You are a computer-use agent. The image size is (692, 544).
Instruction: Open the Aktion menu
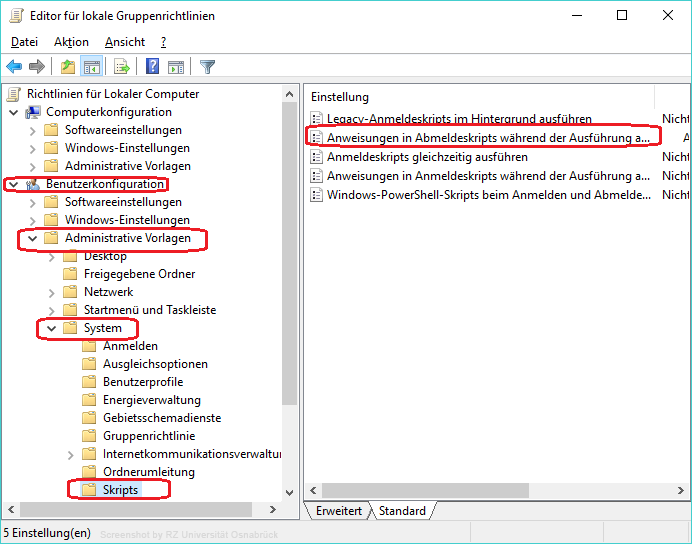tap(71, 42)
